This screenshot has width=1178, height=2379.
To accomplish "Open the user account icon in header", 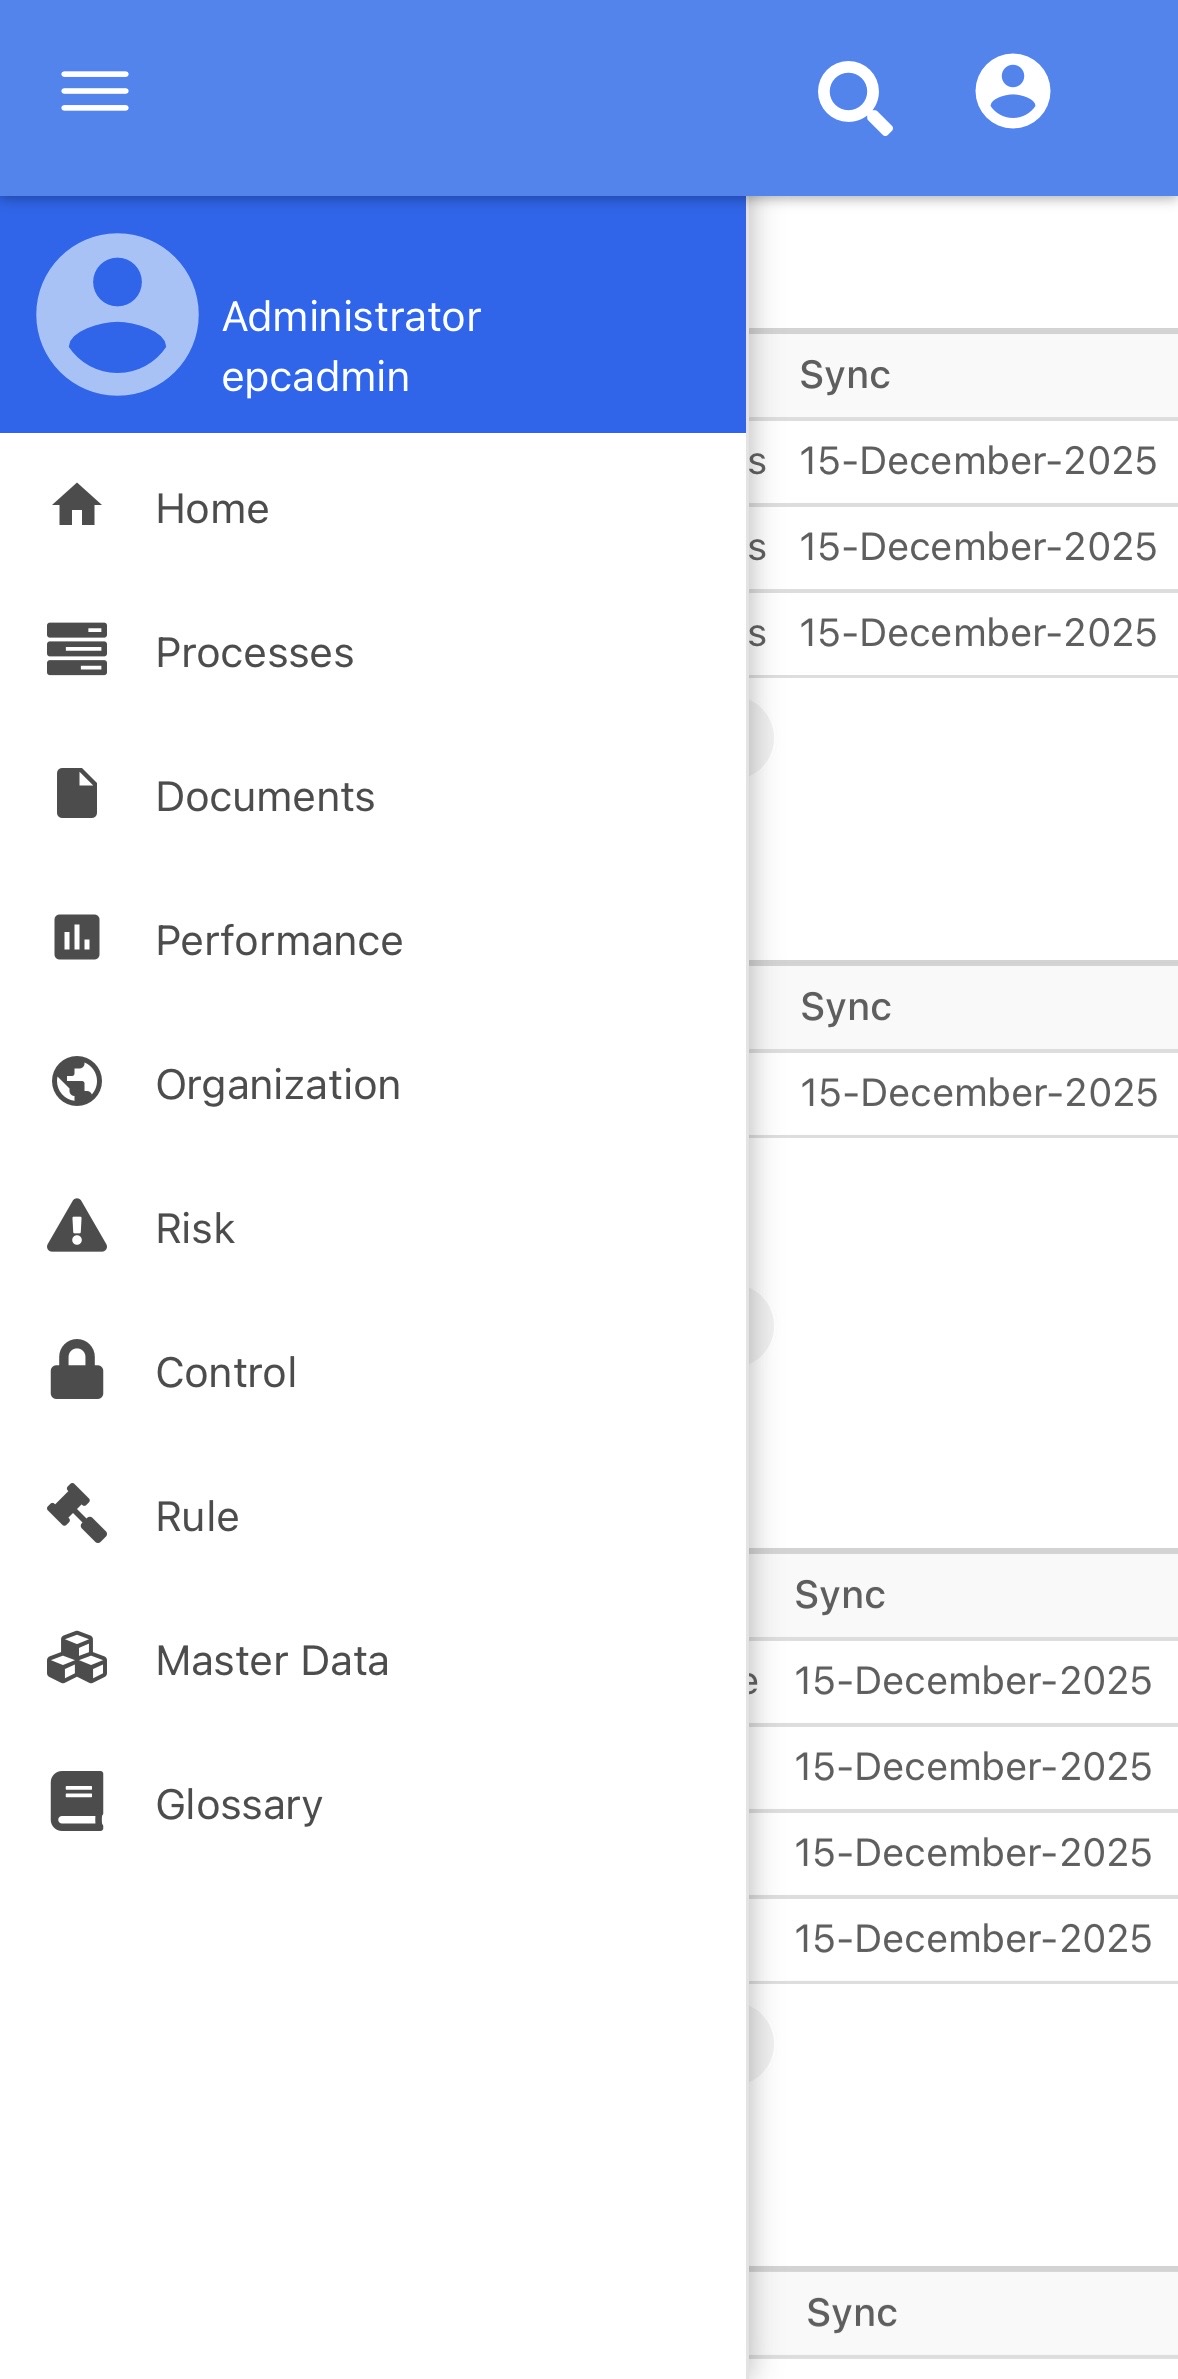I will [x=1012, y=91].
